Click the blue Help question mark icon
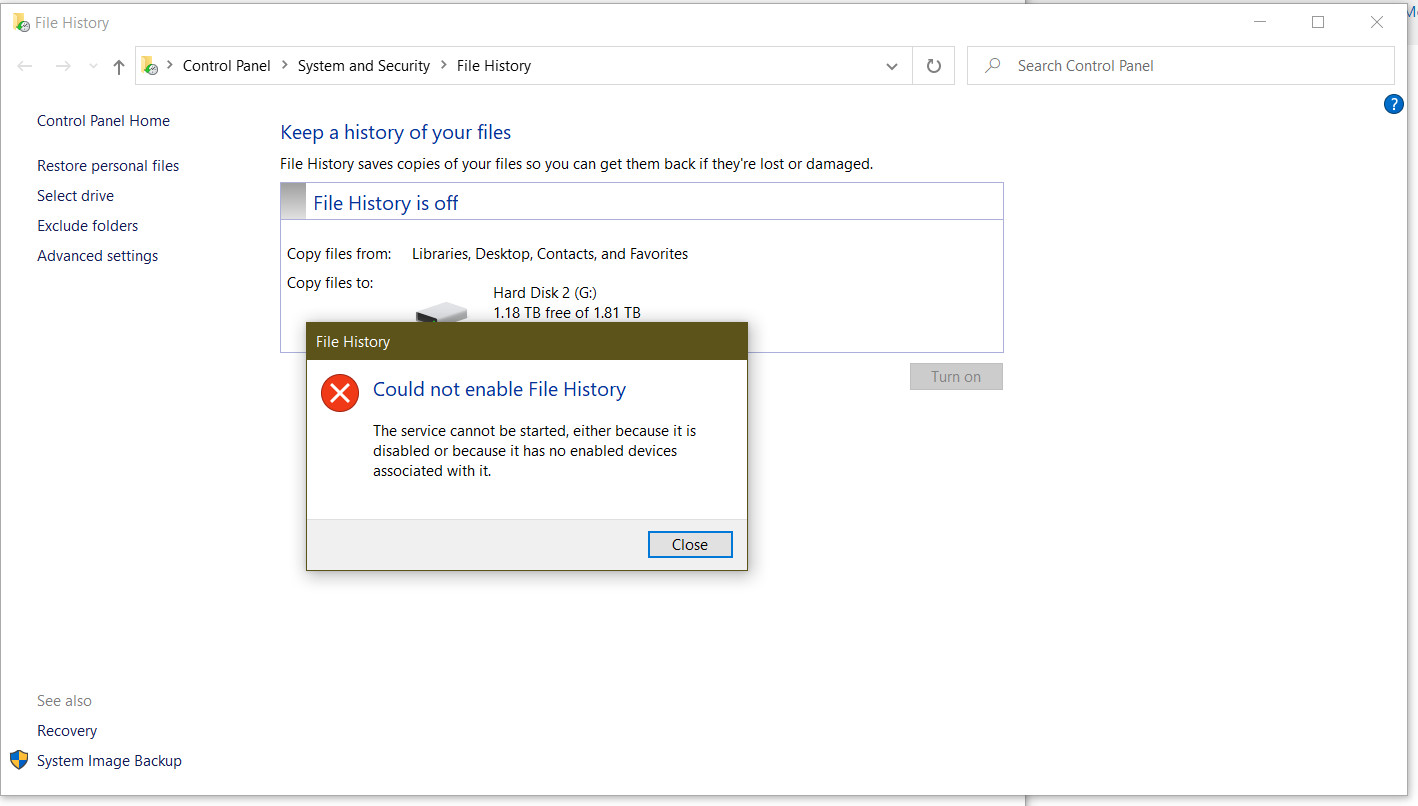 pyautogui.click(x=1393, y=104)
